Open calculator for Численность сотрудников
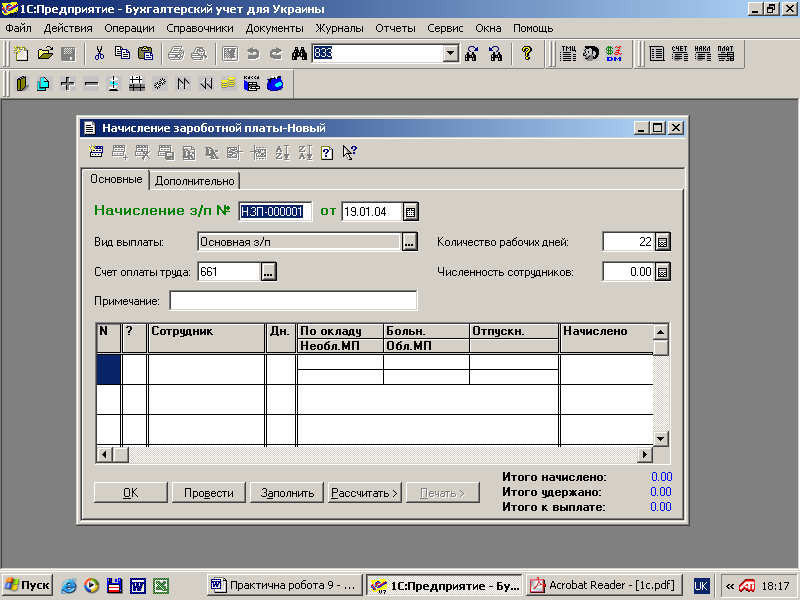The width and height of the screenshot is (800, 600). tap(662, 272)
